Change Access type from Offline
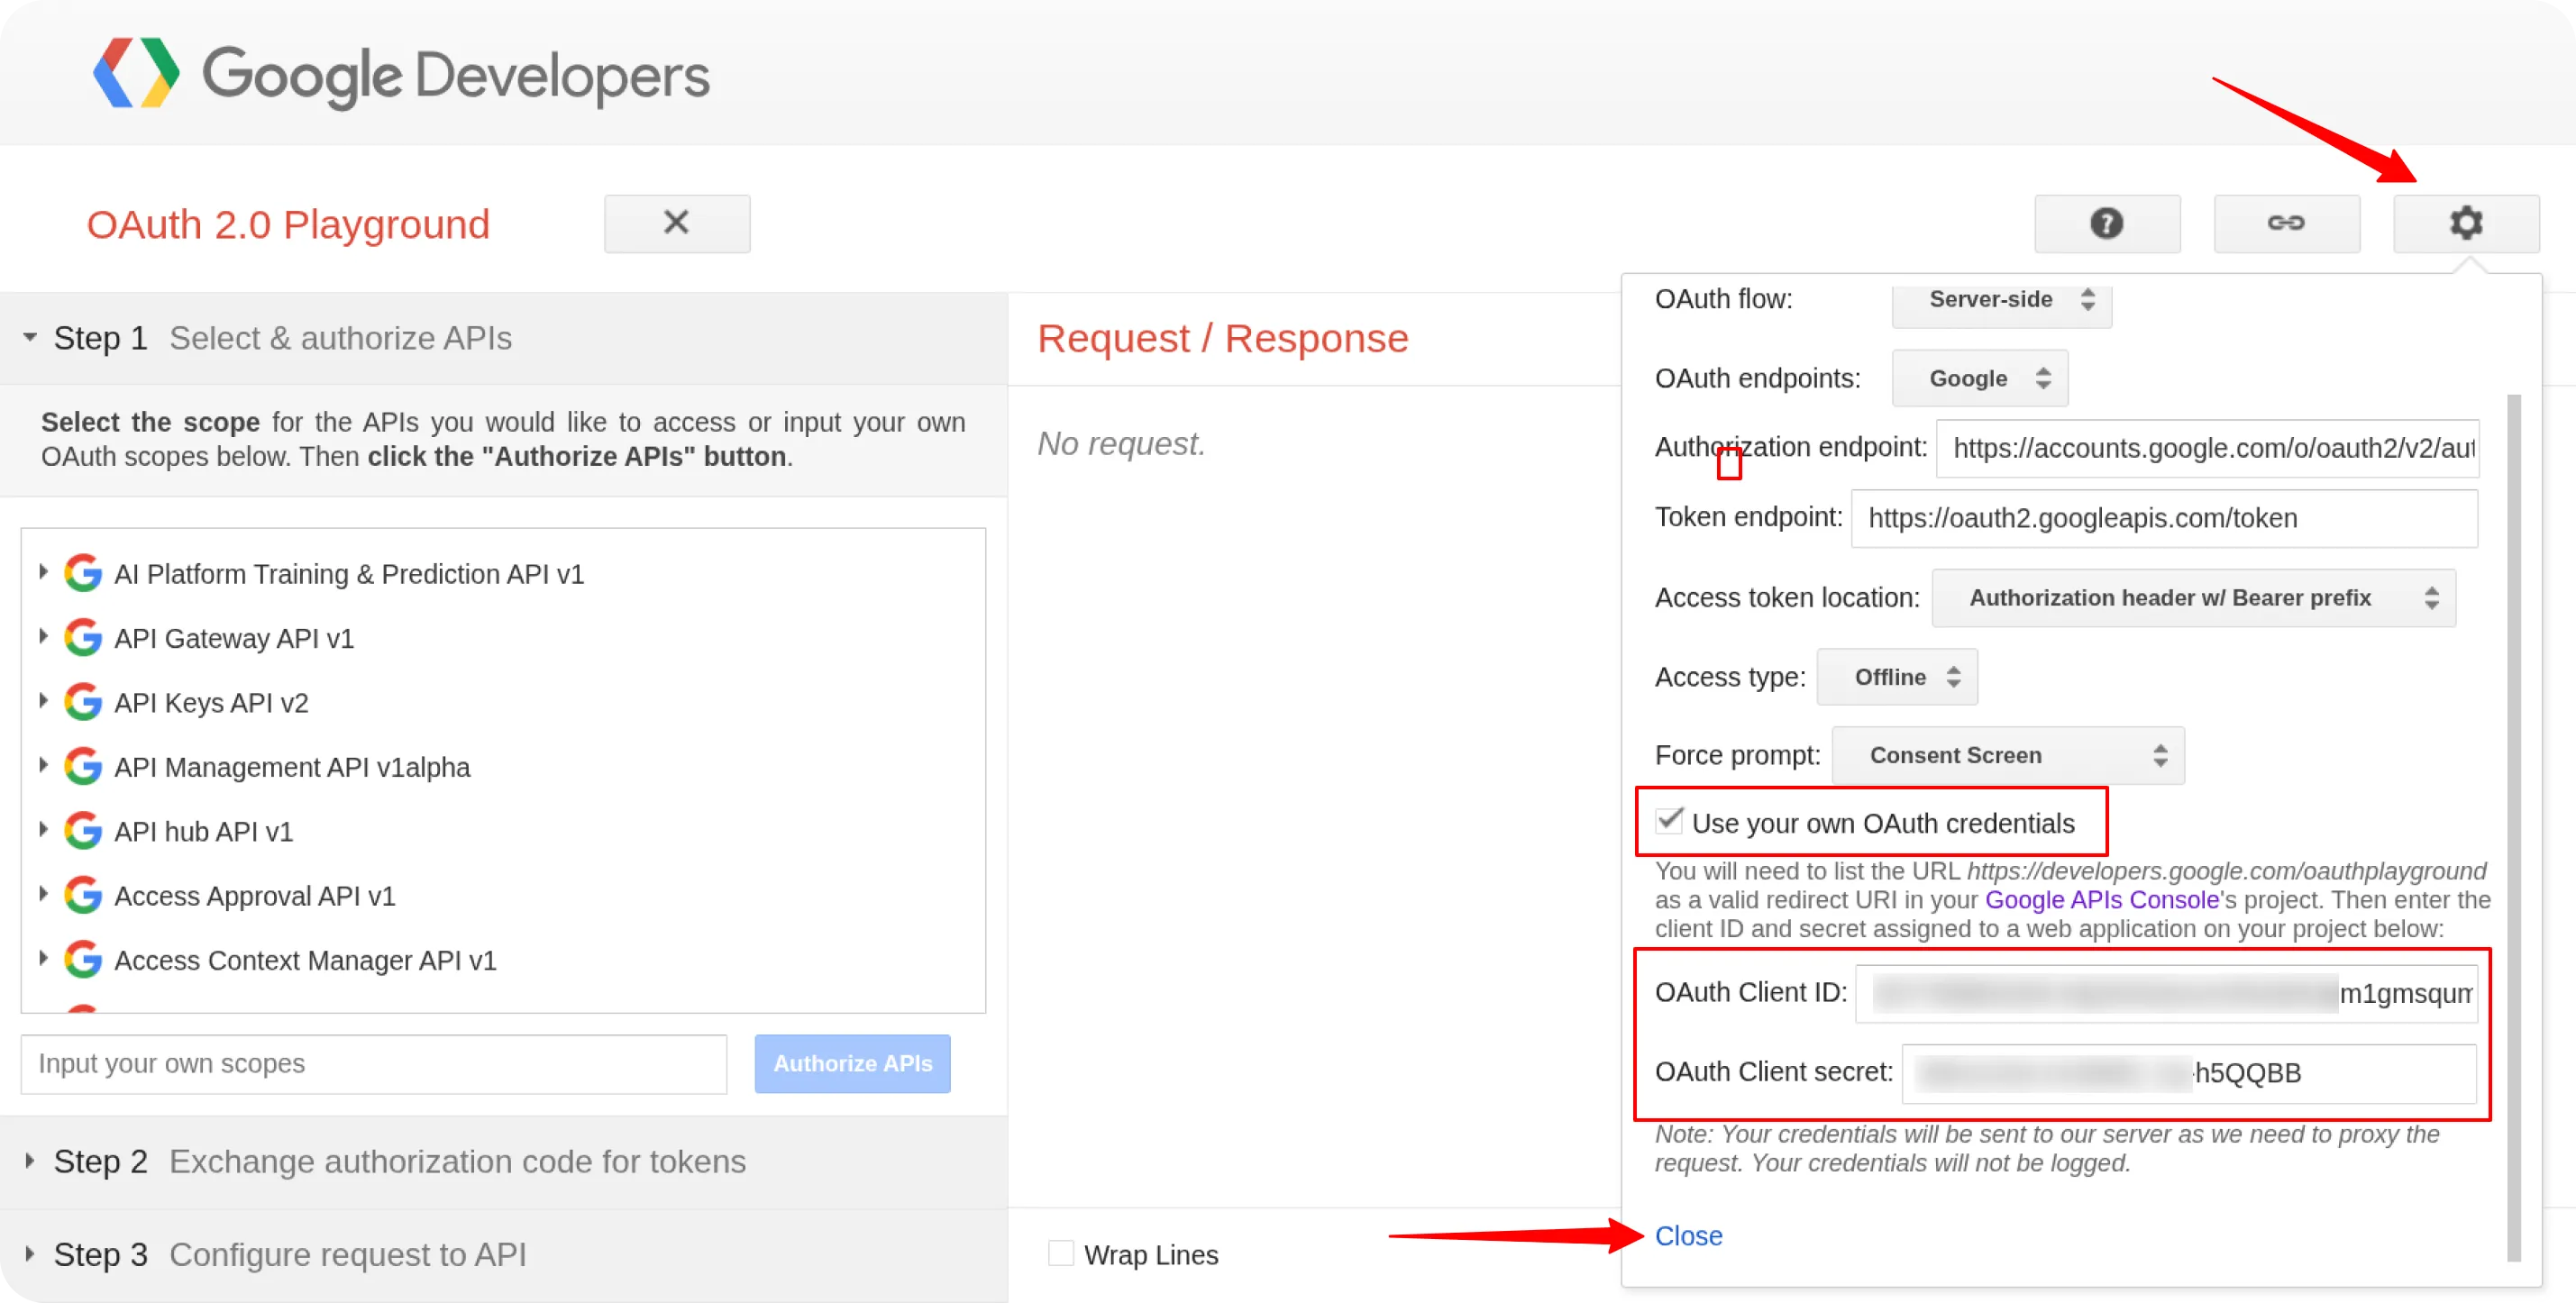 pos(1896,676)
